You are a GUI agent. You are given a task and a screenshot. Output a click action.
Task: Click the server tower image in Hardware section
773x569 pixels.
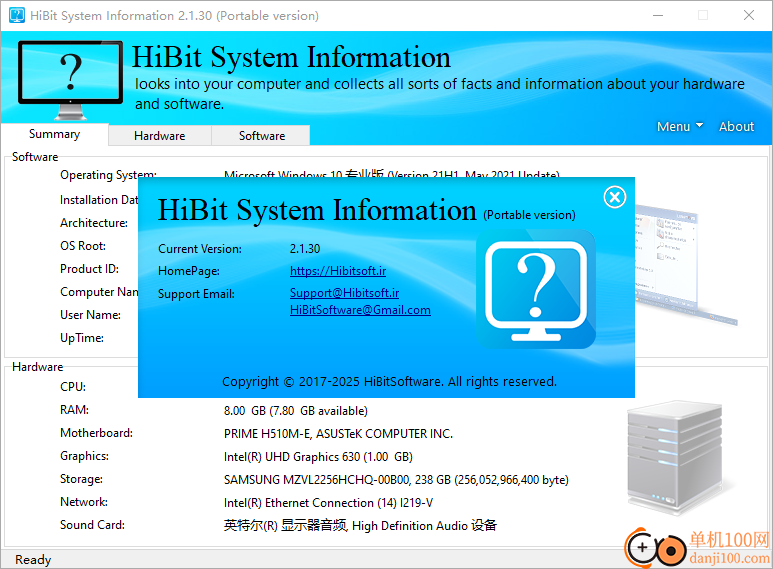(x=674, y=458)
